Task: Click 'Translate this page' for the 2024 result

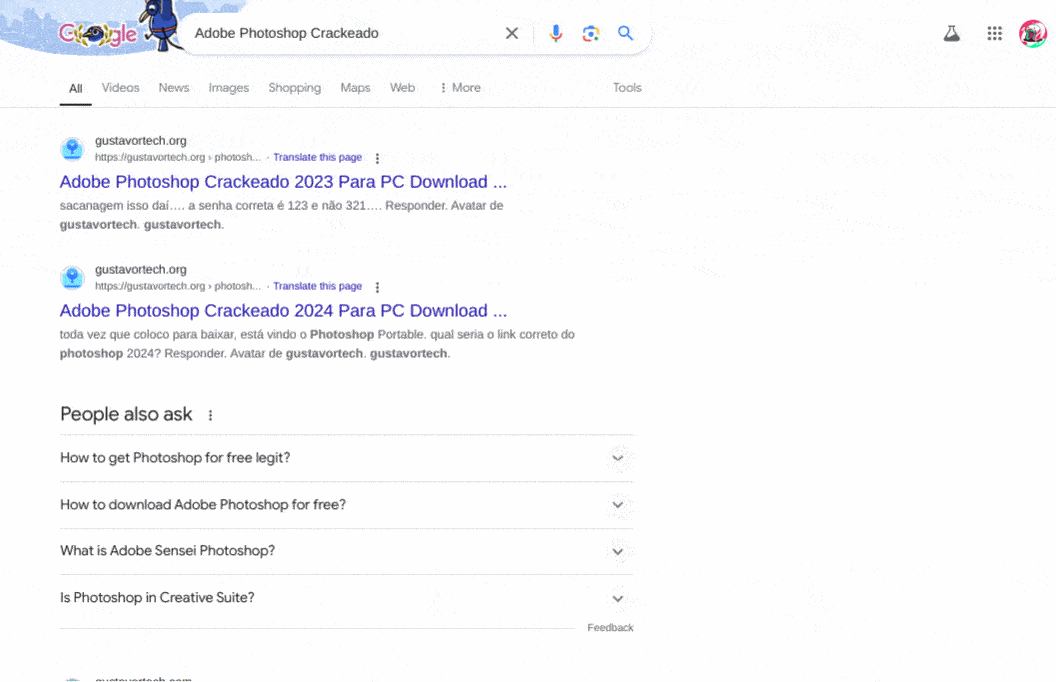Action: pos(317,286)
